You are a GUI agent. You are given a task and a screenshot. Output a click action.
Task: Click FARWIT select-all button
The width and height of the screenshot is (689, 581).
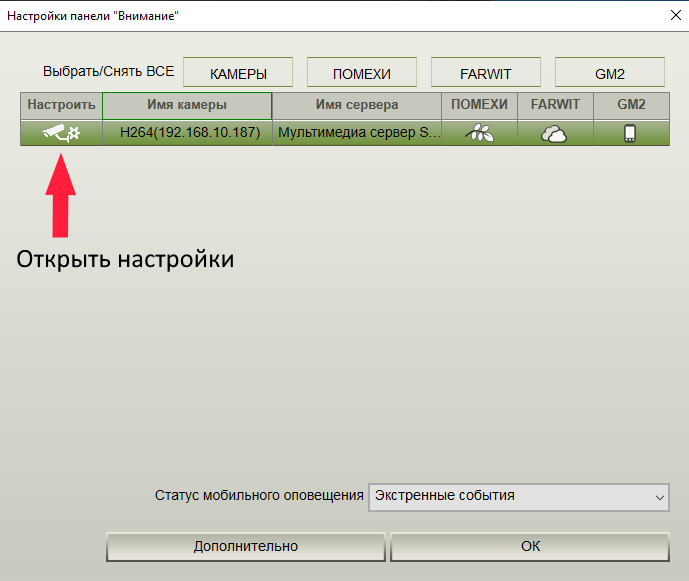pyautogui.click(x=486, y=72)
